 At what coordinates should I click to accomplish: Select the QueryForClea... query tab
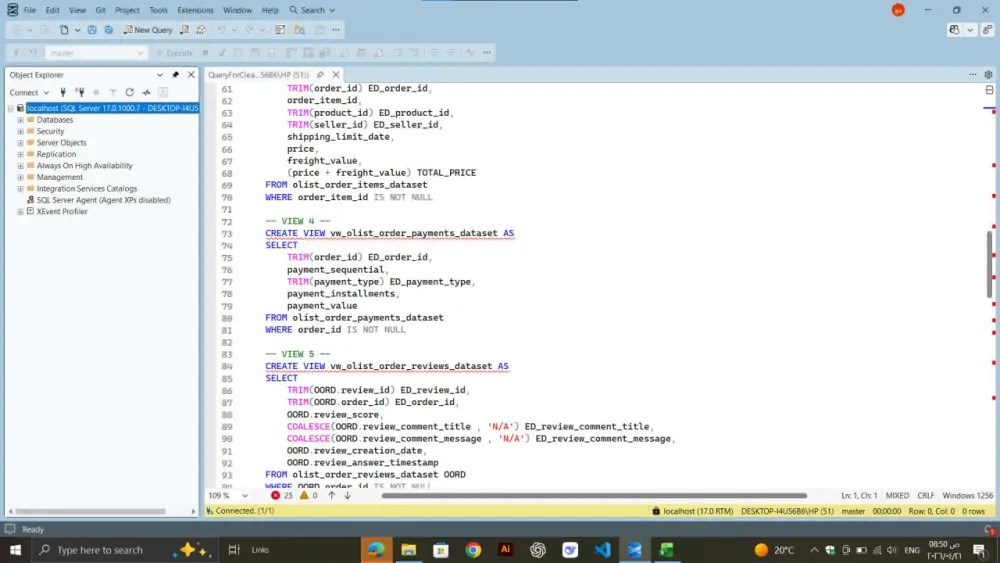(258, 75)
